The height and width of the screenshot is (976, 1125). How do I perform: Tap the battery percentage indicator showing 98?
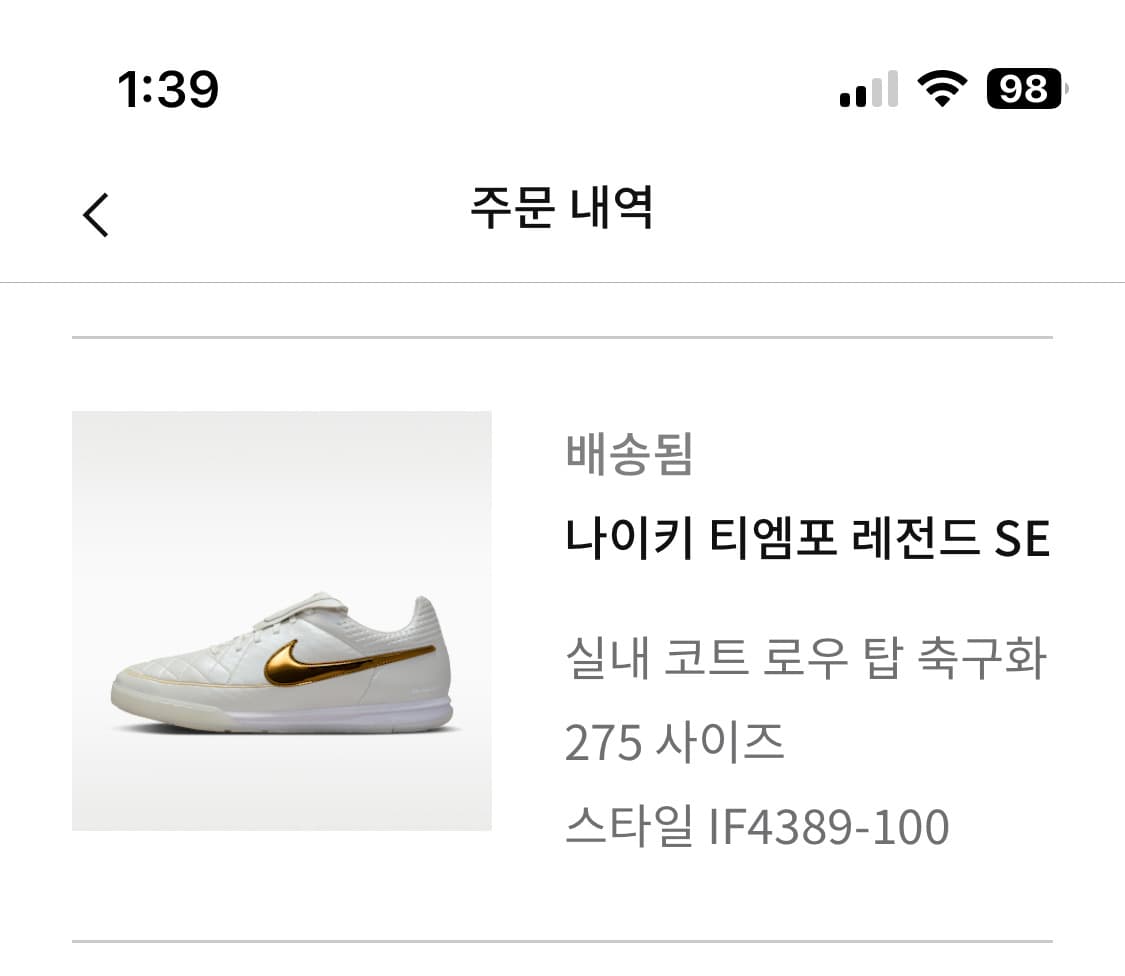click(x=1023, y=90)
